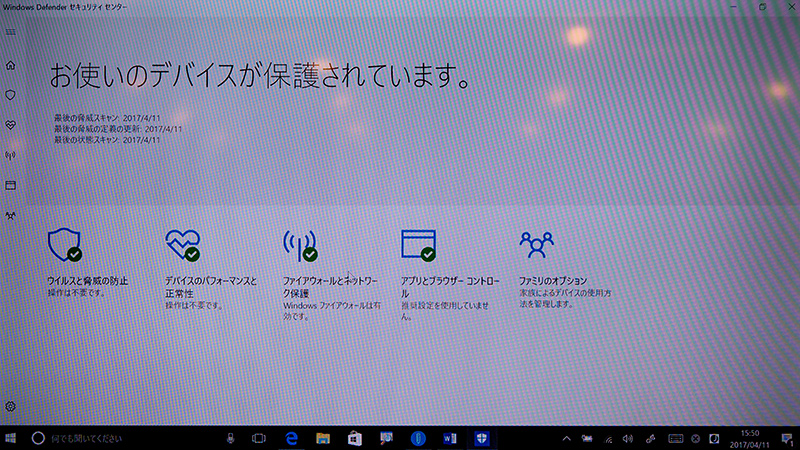Open Virus protection shield sidebar icon
The image size is (800, 450).
[10, 95]
